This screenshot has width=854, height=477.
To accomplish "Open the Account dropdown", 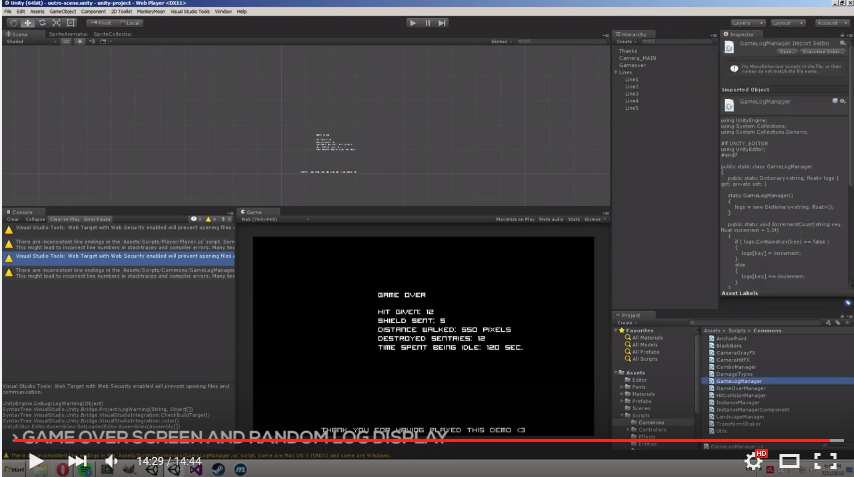I will (x=832, y=23).
